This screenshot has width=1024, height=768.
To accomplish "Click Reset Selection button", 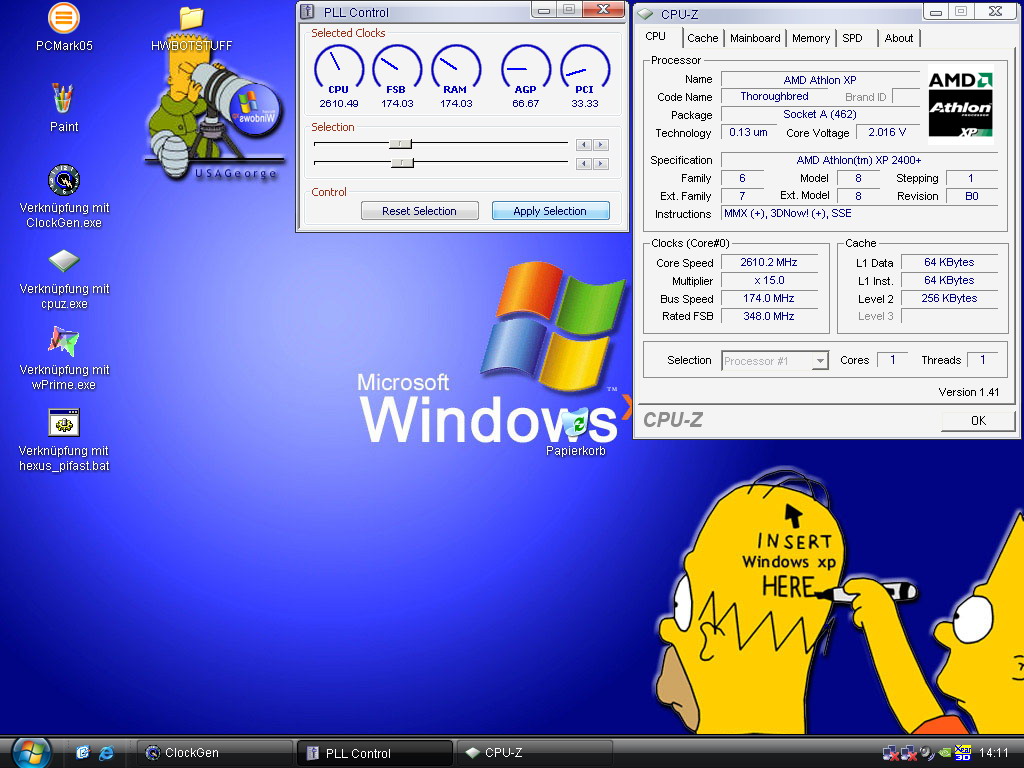I will pyautogui.click(x=419, y=211).
